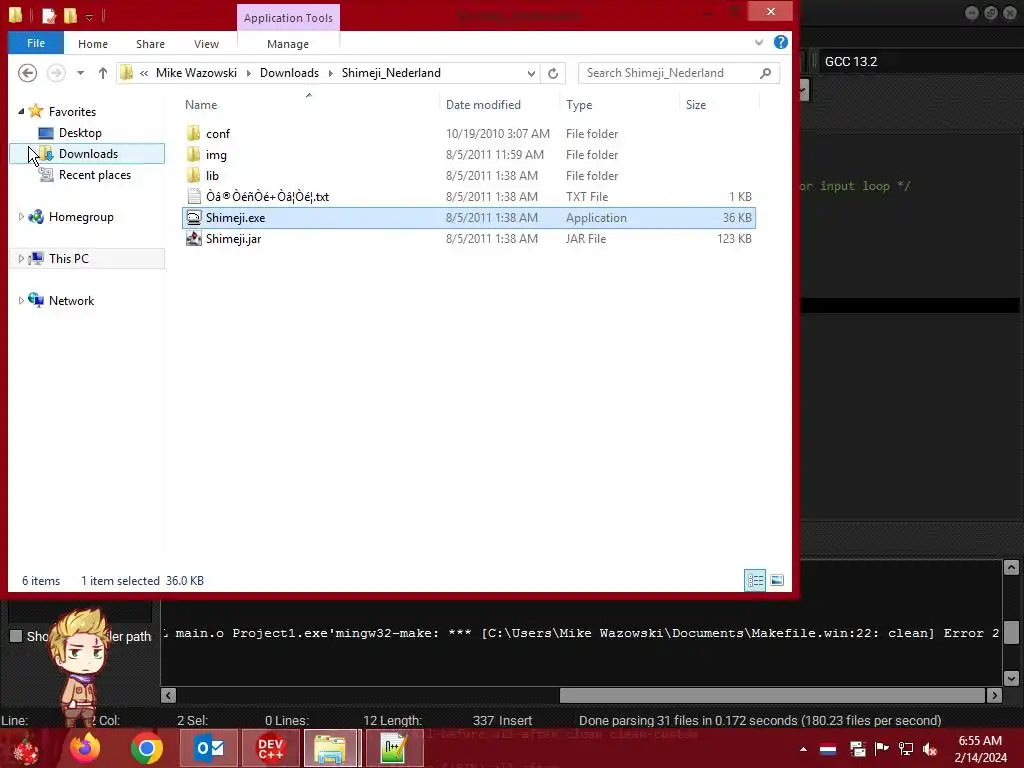Switch to the Home ribbon tab
Screen dimensions: 1024x768
(93, 44)
